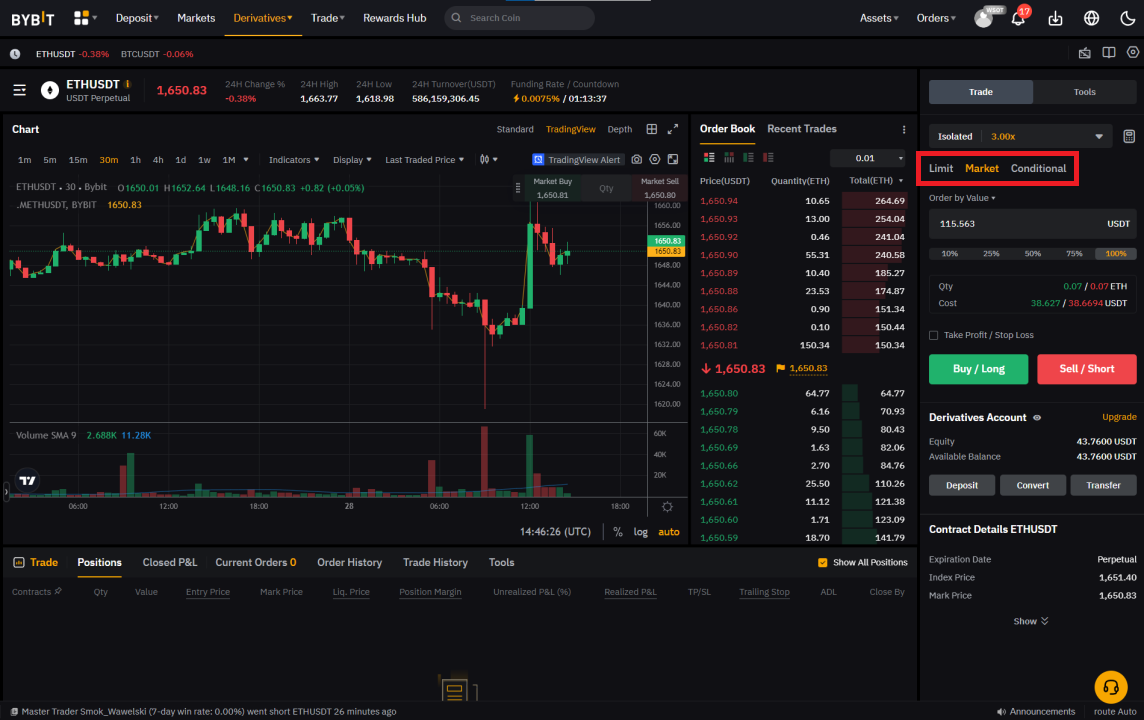Open the layout switch icon beside guide book
Image resolution: width=1144 pixels, height=720 pixels.
tap(1085, 53)
